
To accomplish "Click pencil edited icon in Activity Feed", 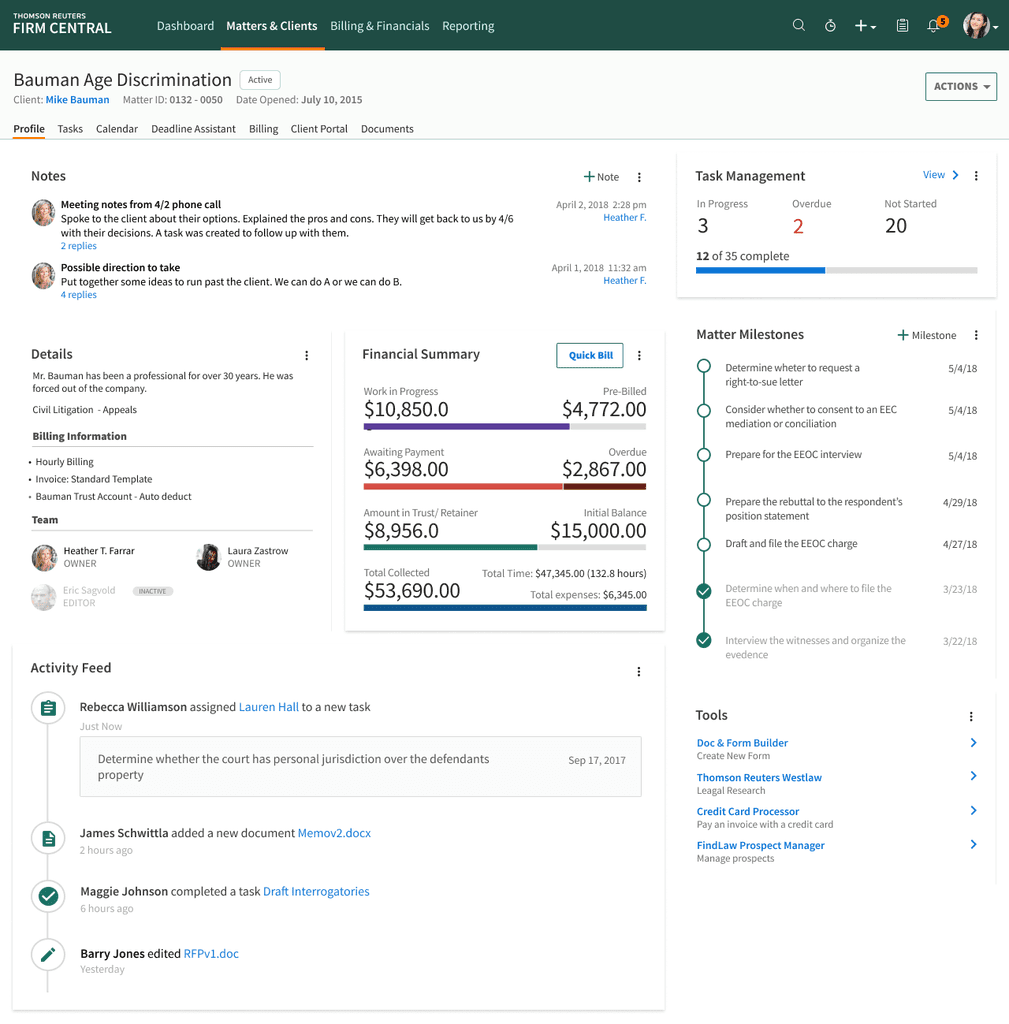I will click(x=48, y=955).
